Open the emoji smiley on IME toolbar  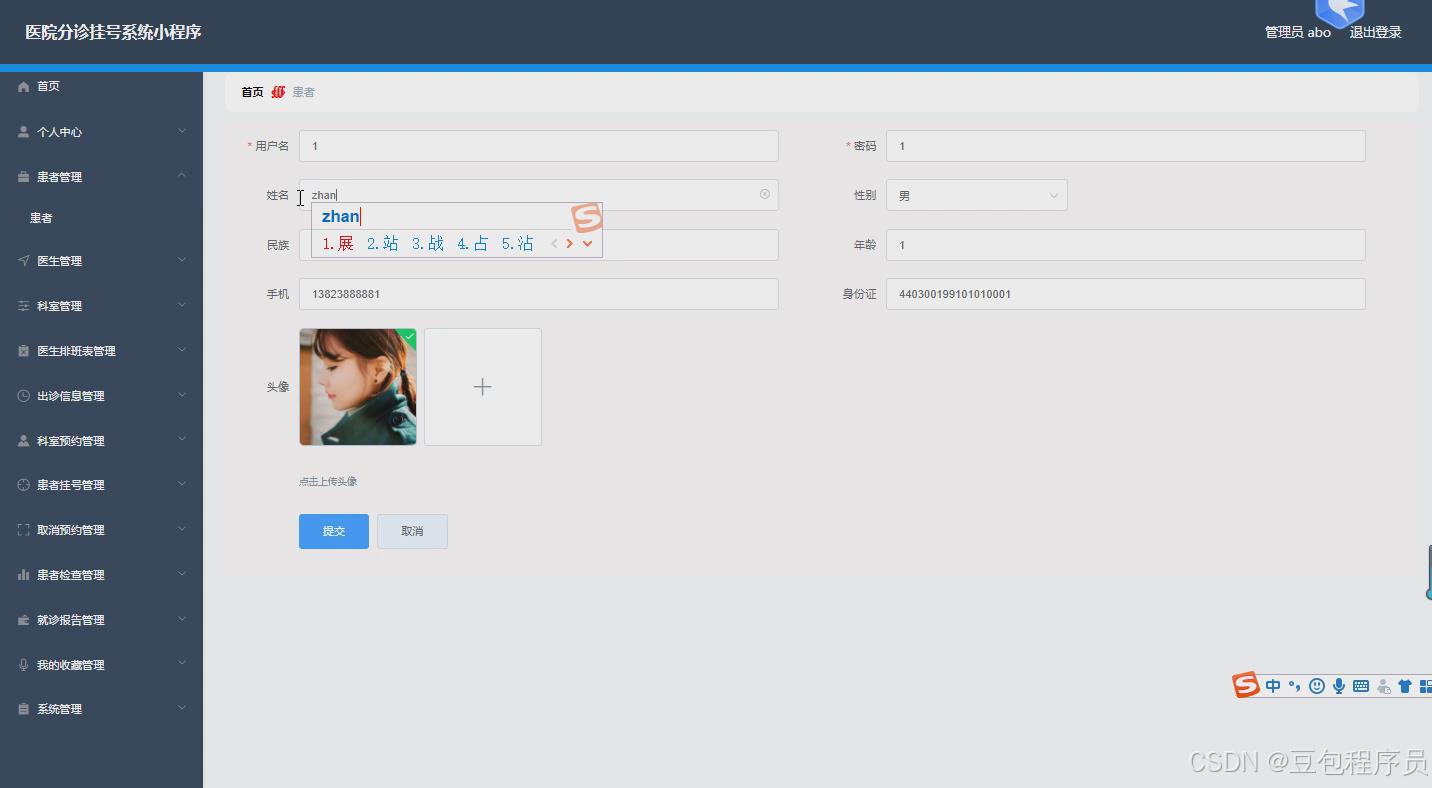point(1317,686)
